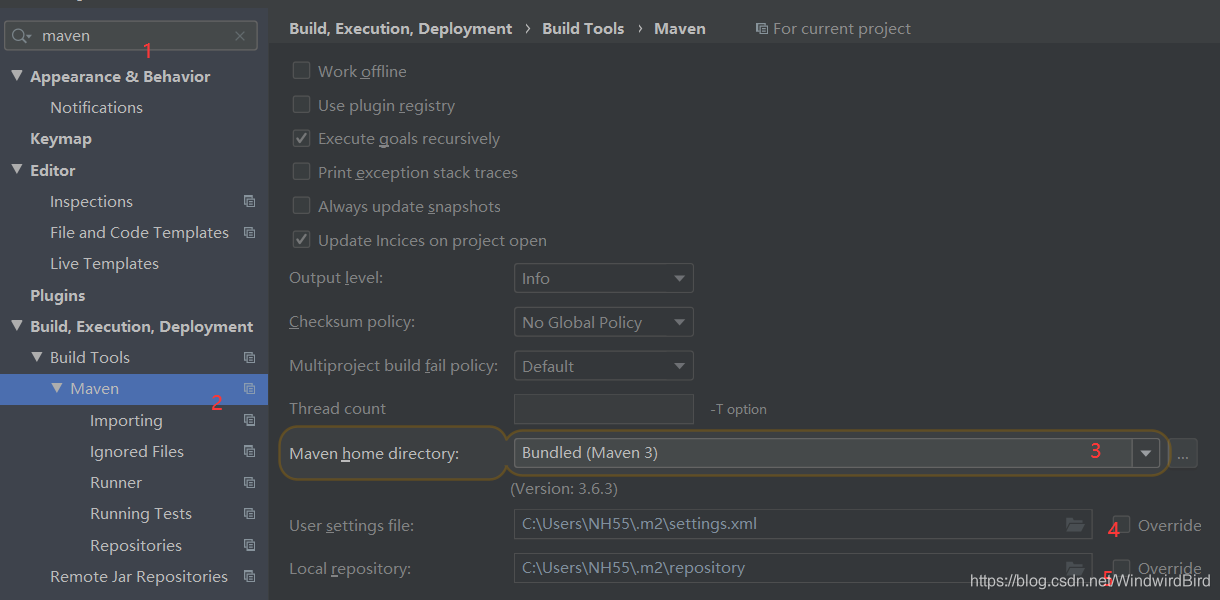Click project-level icon beside Runner
Screen dimensions: 1220x600
point(250,482)
